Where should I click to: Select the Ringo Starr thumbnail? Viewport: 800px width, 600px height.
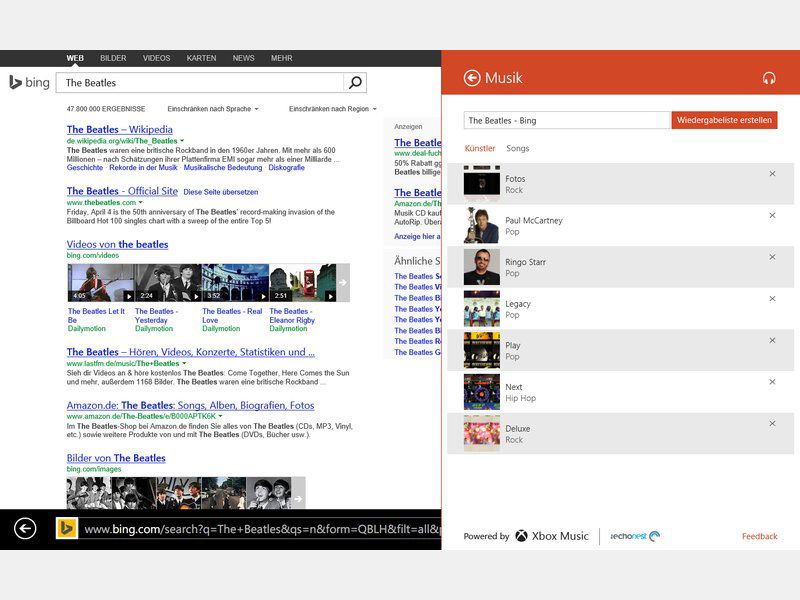482,267
